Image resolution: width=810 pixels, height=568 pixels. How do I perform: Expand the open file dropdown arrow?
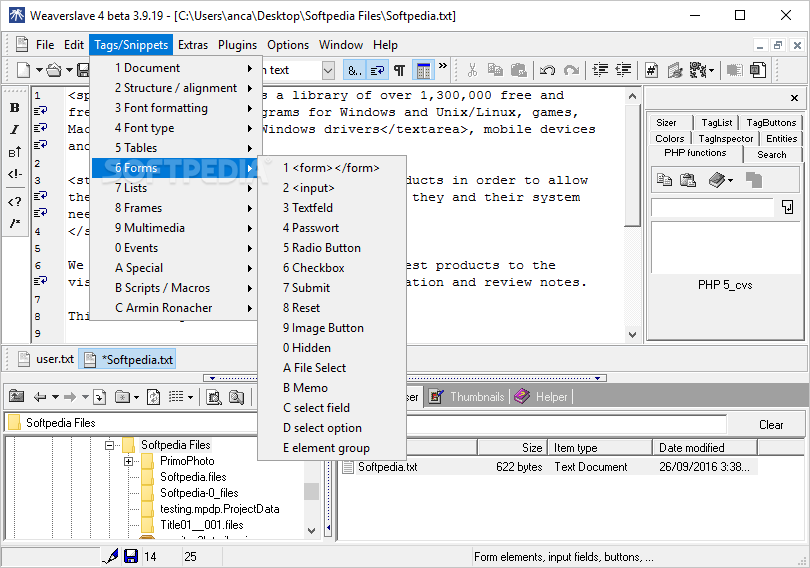click(x=69, y=70)
